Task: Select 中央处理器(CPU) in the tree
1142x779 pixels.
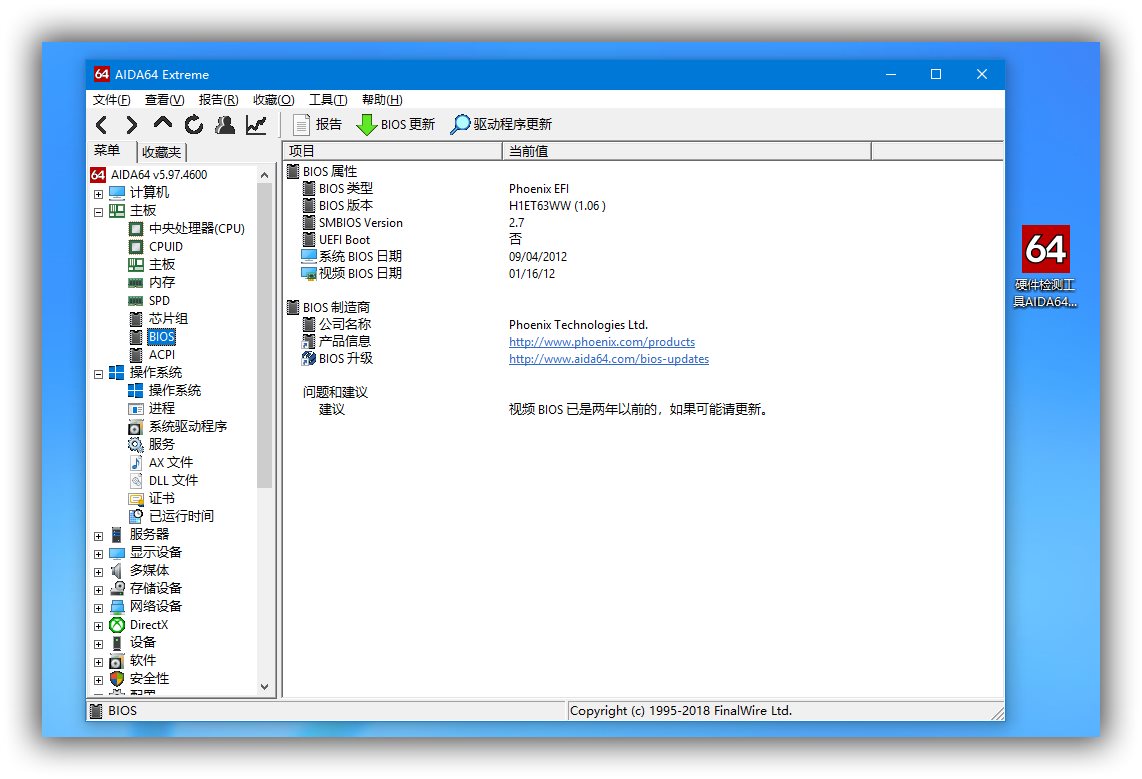Action: 197,229
